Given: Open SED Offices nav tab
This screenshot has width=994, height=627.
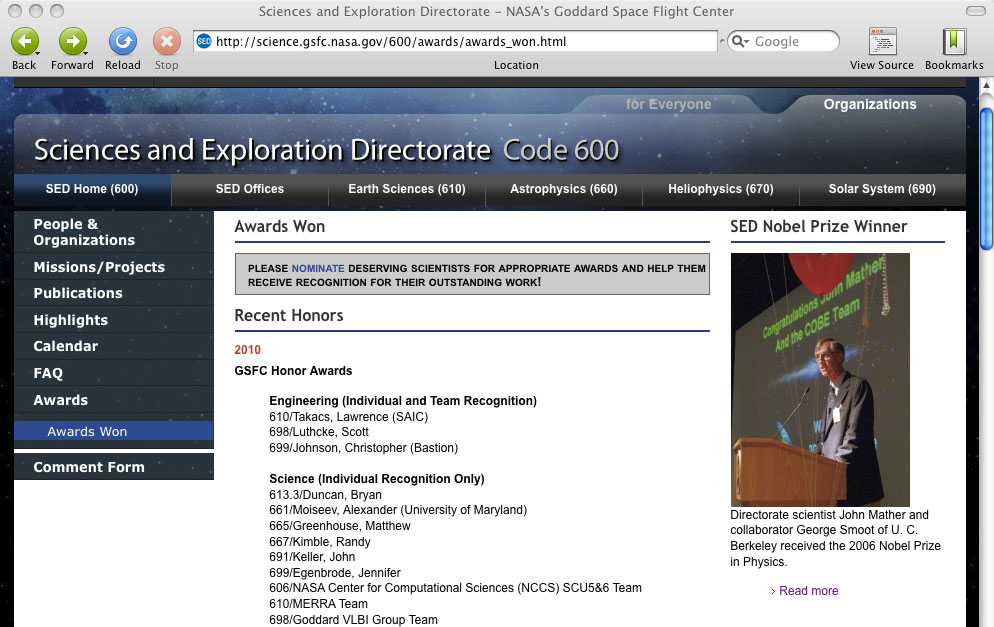Looking at the screenshot, I should (250, 189).
